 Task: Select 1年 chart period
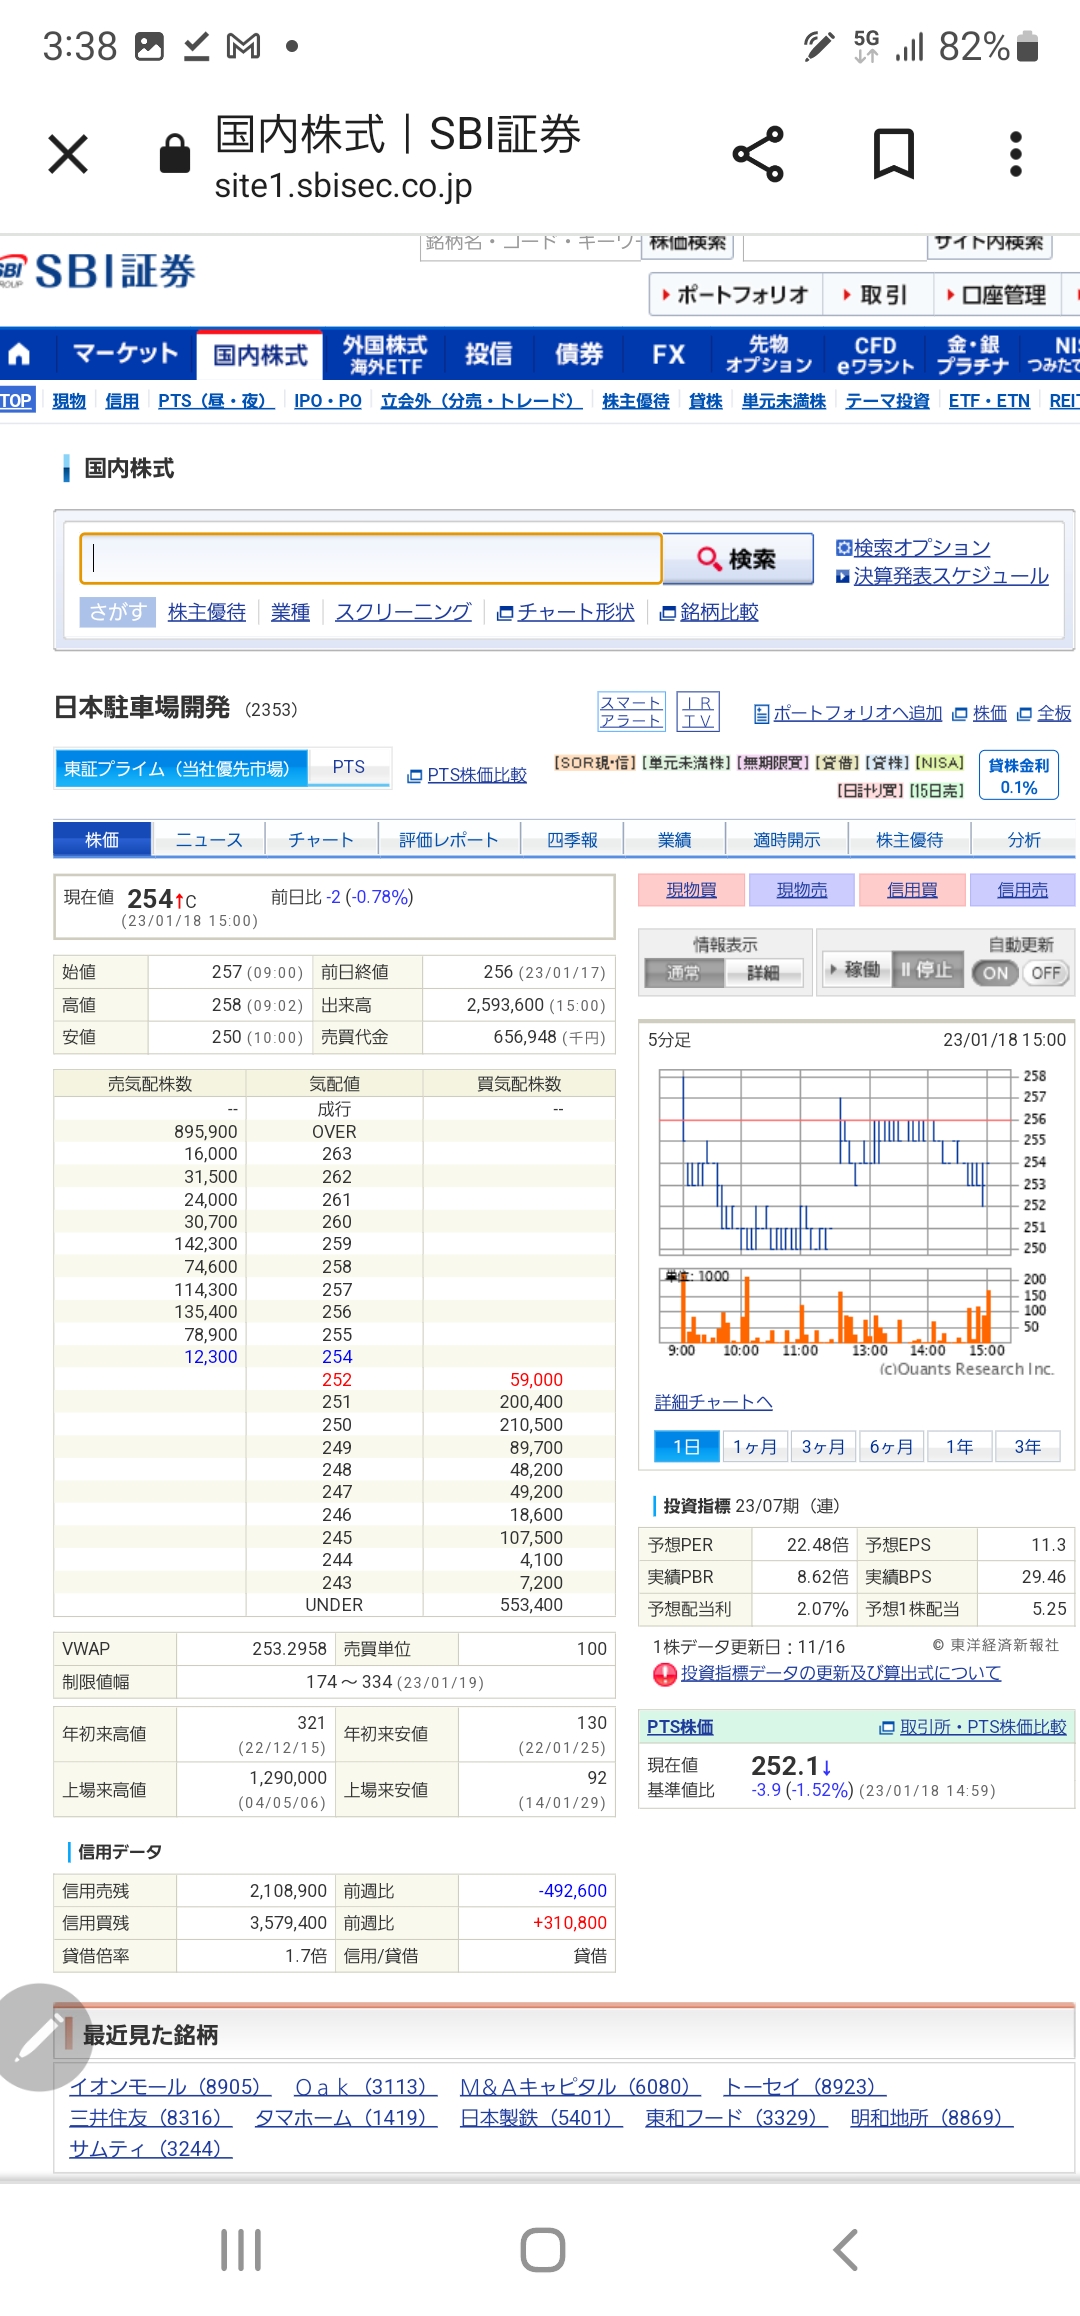pos(959,1446)
